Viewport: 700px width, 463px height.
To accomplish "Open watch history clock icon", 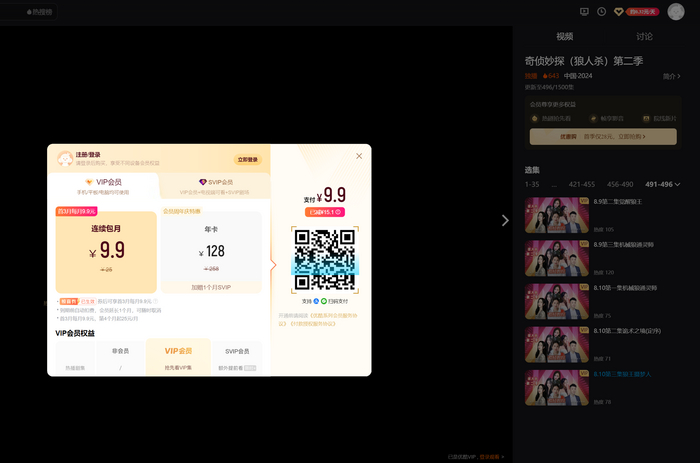I will click(601, 12).
